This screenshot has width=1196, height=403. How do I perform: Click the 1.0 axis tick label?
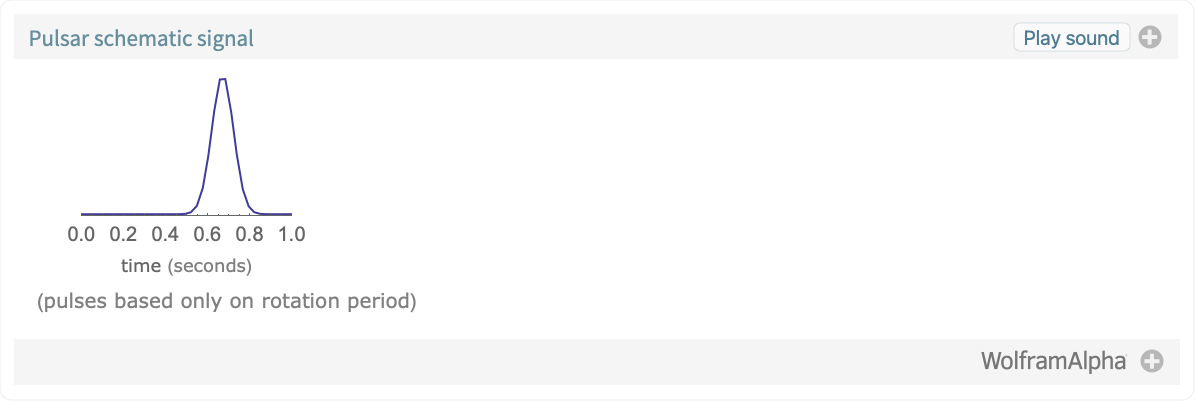291,234
